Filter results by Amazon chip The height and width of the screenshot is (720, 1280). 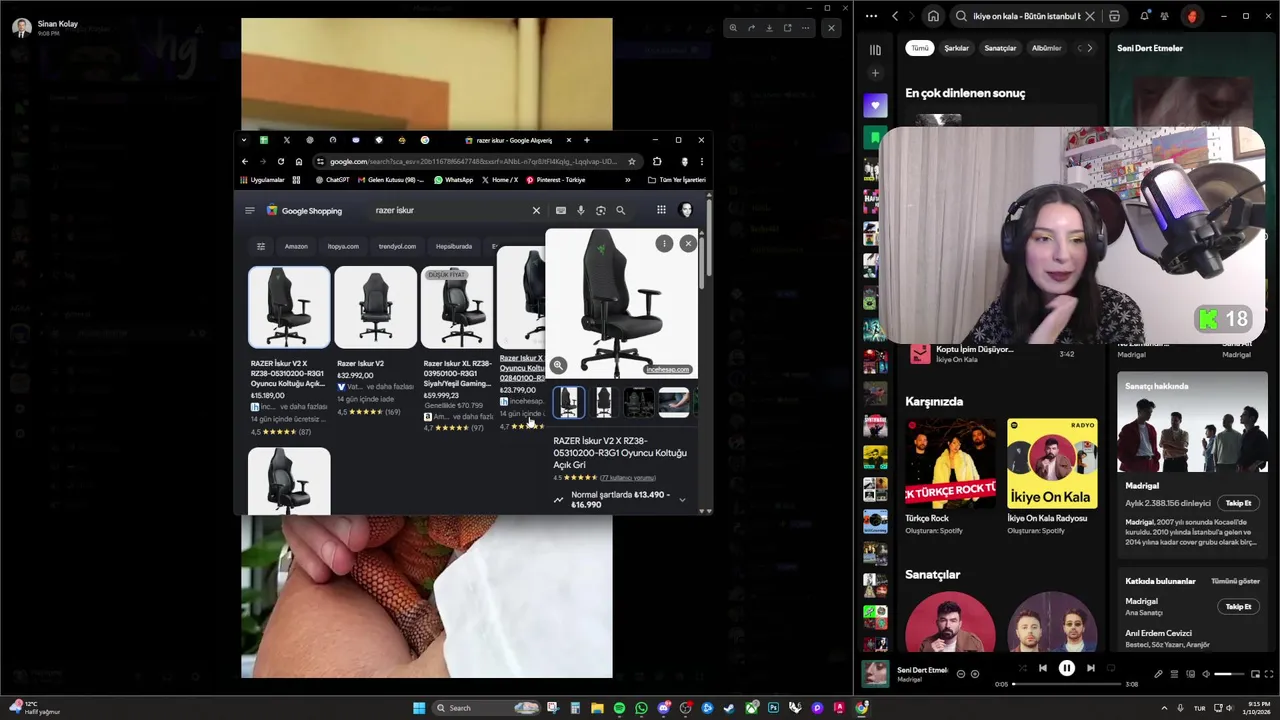[x=296, y=246]
